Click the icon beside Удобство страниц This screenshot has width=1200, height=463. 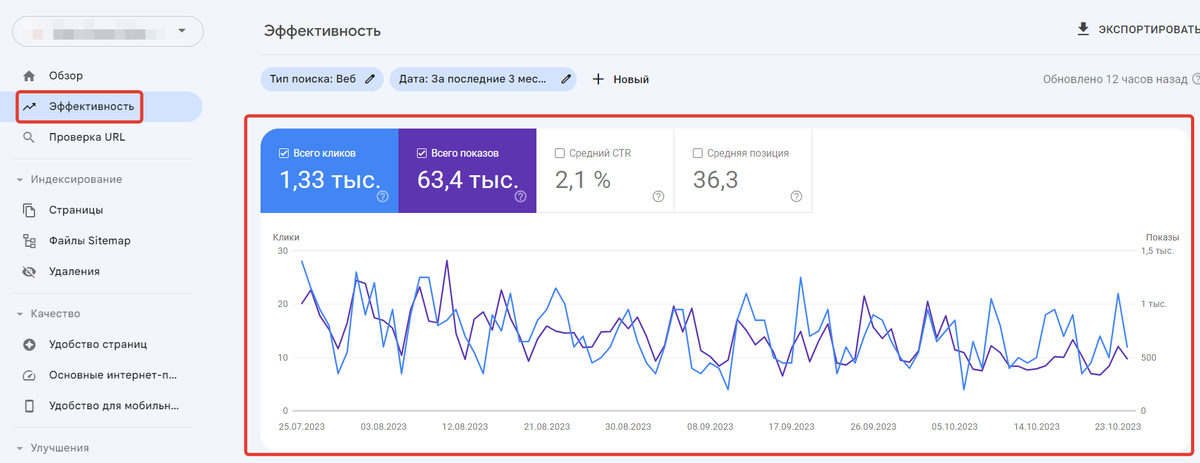(29, 344)
